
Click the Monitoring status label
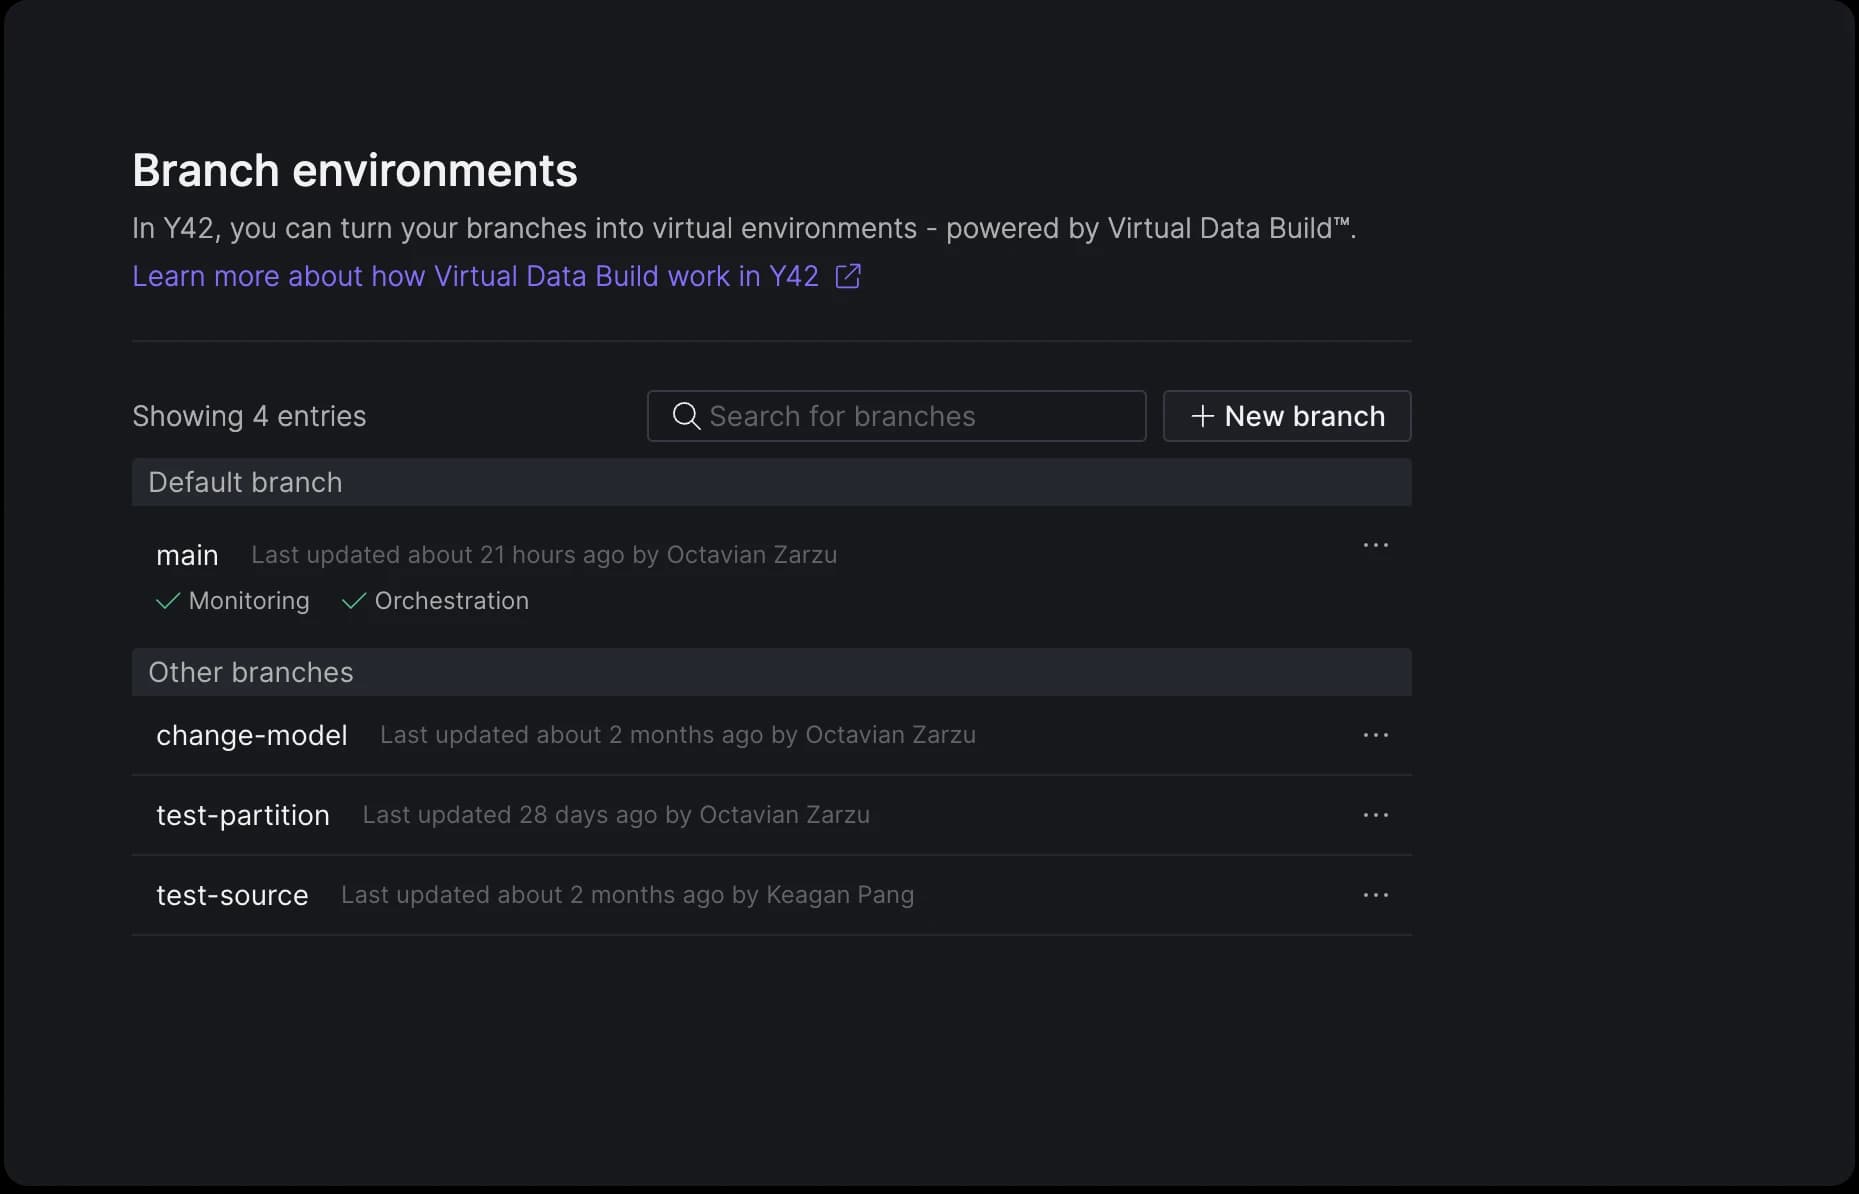click(x=249, y=601)
